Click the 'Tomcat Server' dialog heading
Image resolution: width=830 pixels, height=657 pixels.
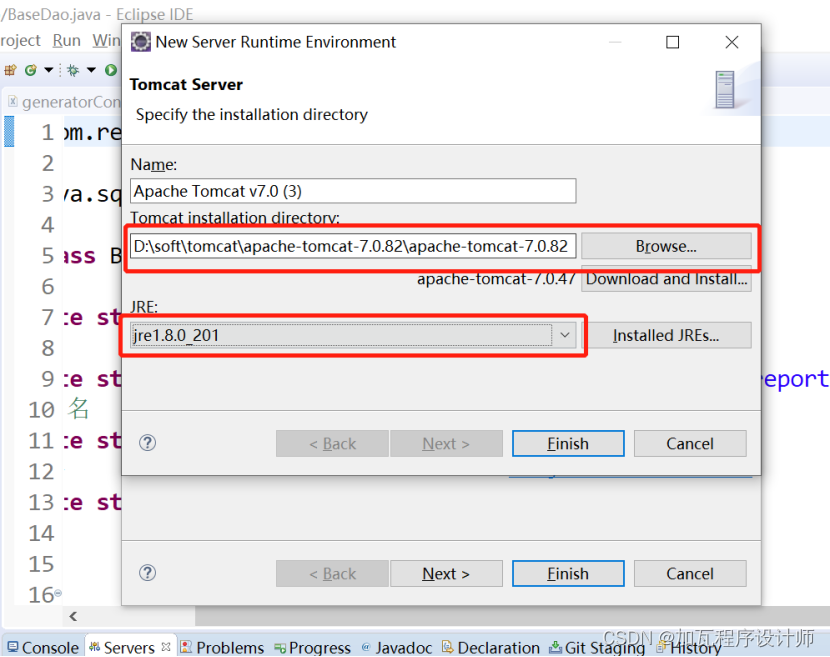tap(186, 85)
